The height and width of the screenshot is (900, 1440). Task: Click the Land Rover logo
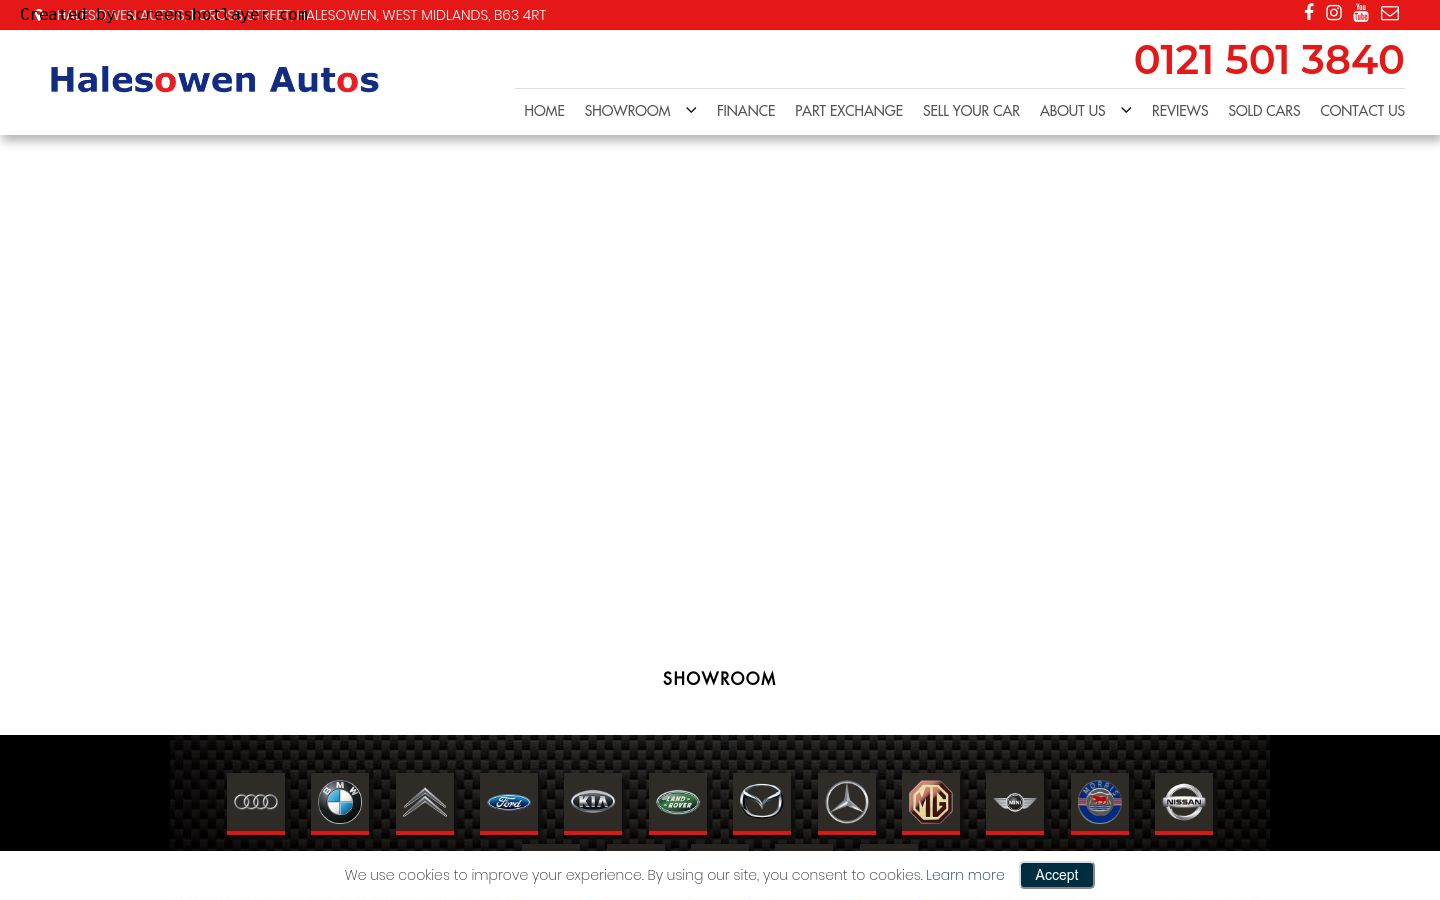click(x=678, y=802)
